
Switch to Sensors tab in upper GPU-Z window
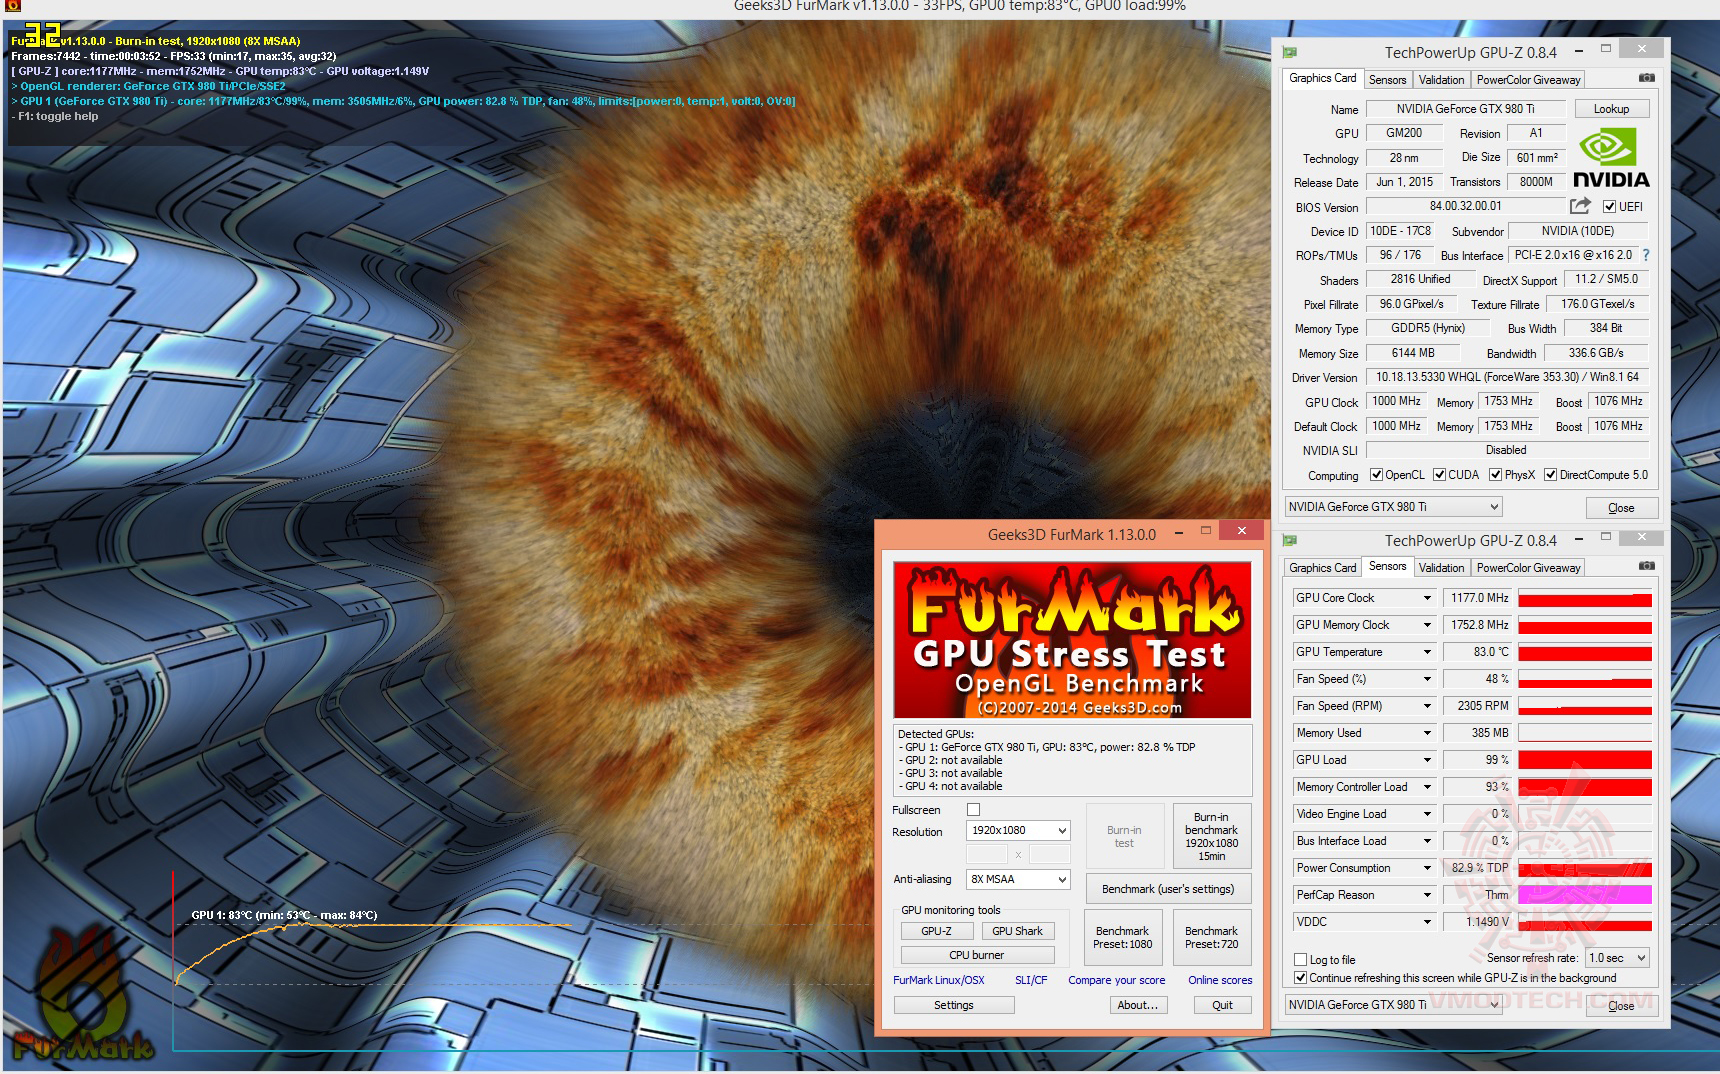(1387, 80)
